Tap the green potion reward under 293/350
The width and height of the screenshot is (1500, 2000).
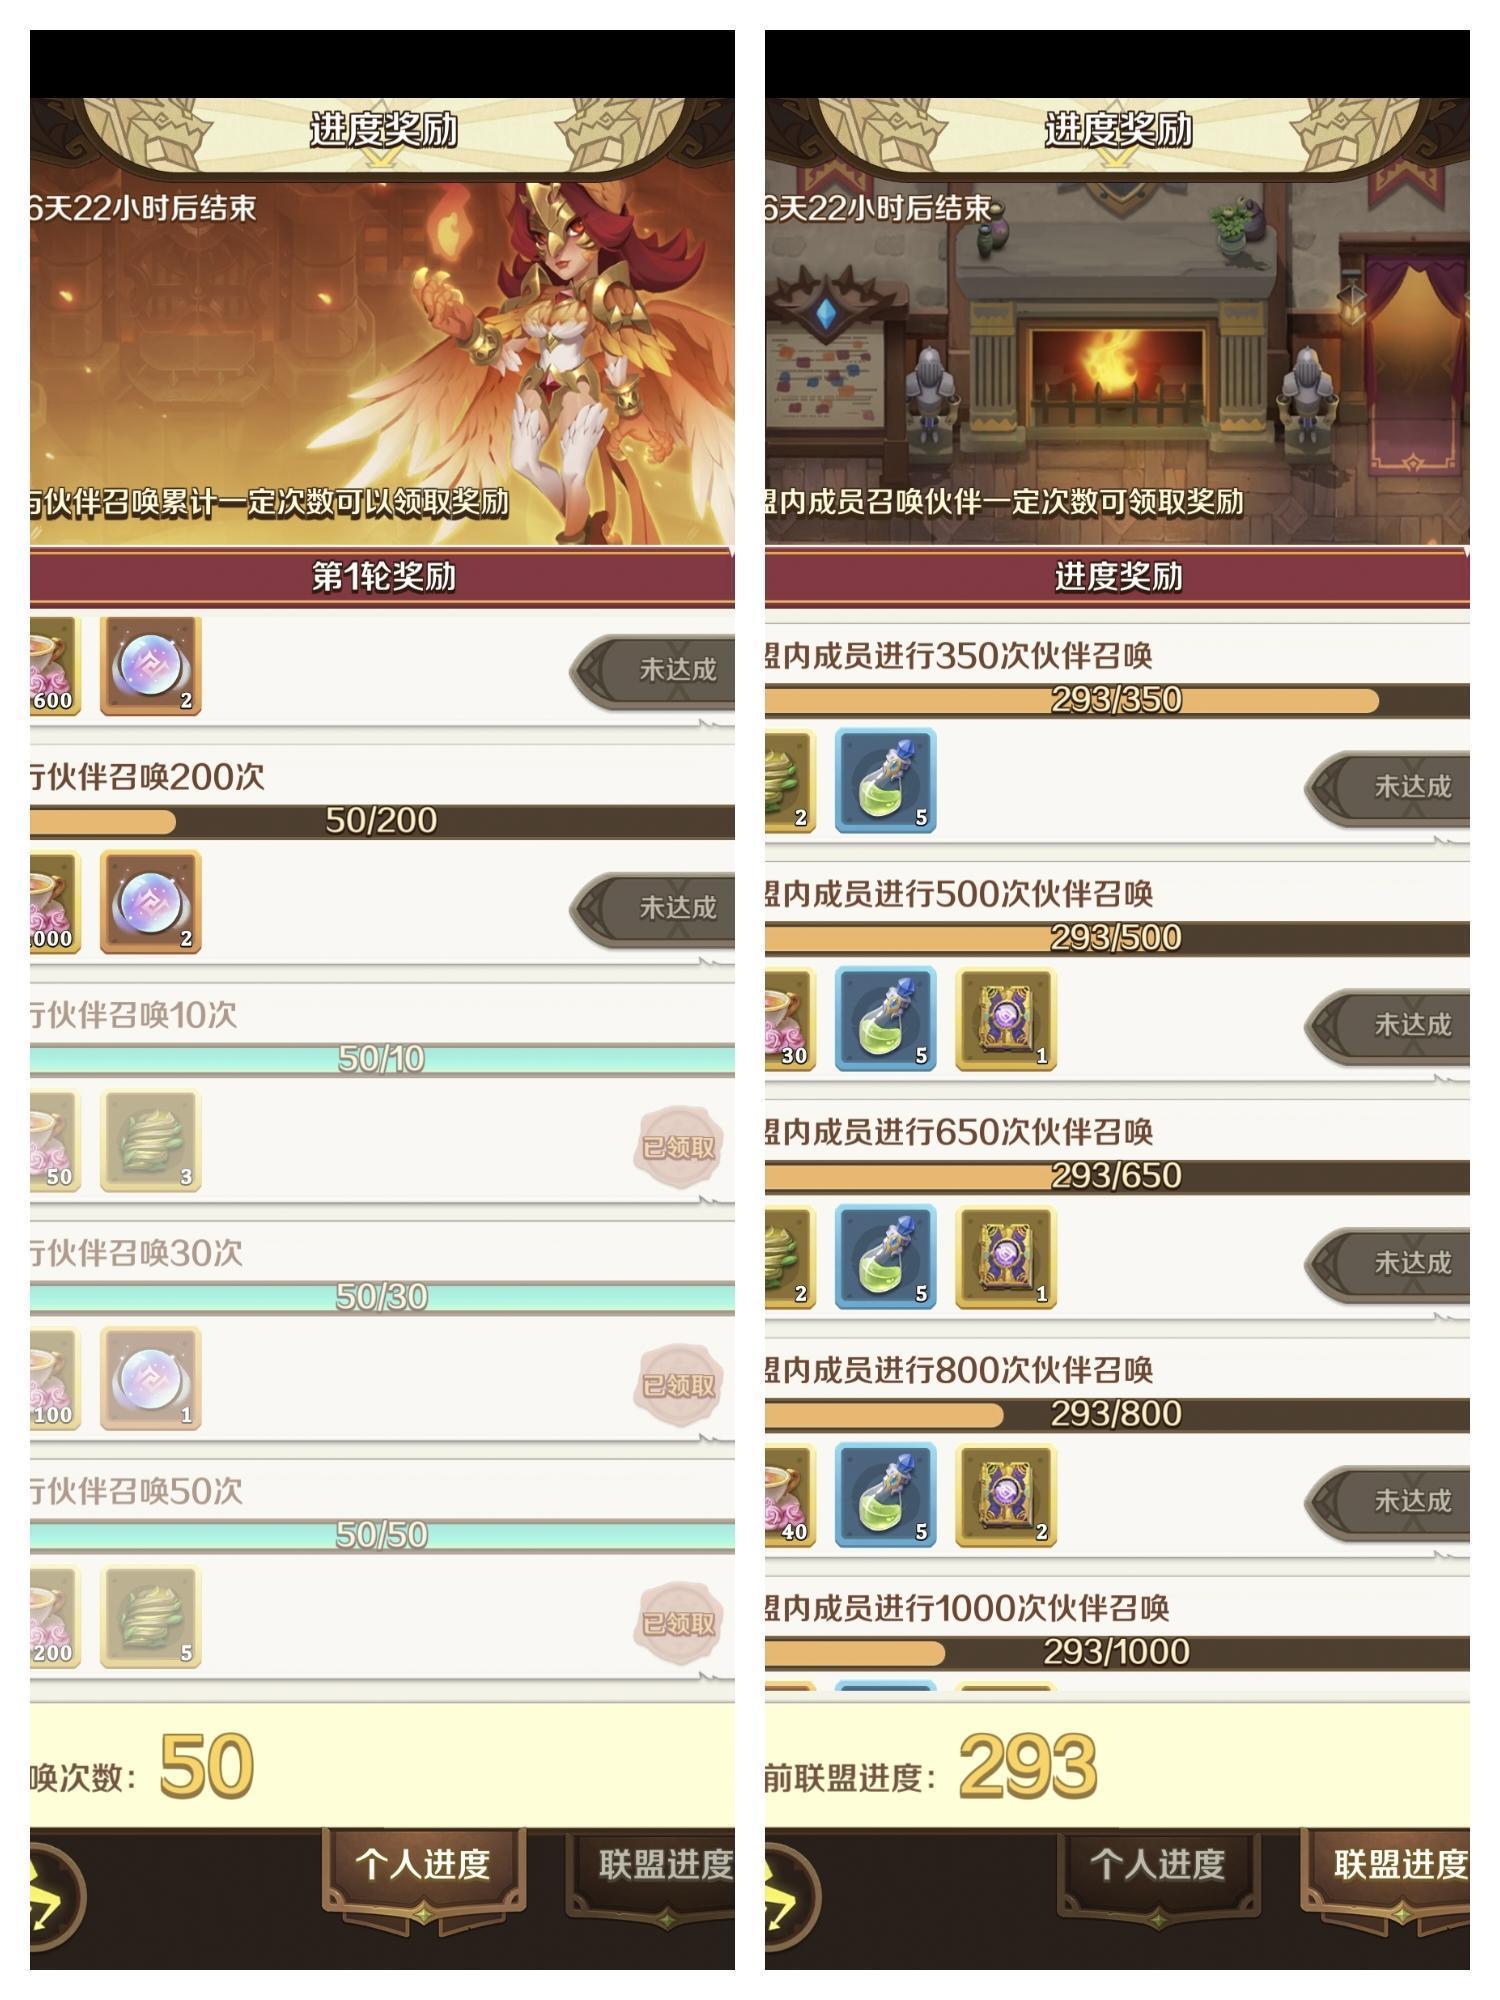[x=885, y=781]
